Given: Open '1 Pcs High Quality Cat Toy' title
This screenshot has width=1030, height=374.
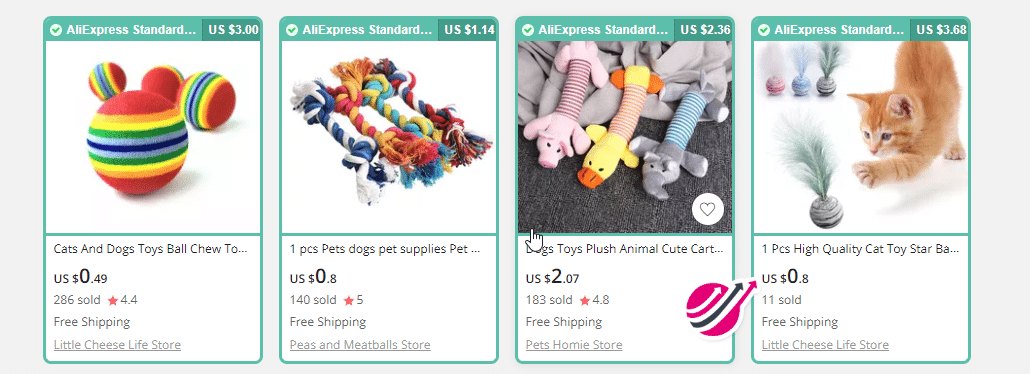Looking at the screenshot, I should click(861, 250).
